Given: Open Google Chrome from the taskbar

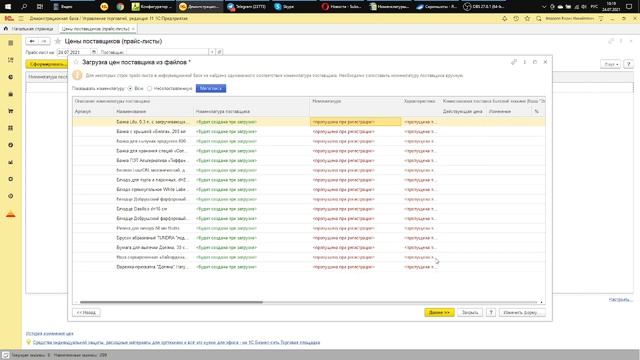Looking at the screenshot, I should [120, 7].
